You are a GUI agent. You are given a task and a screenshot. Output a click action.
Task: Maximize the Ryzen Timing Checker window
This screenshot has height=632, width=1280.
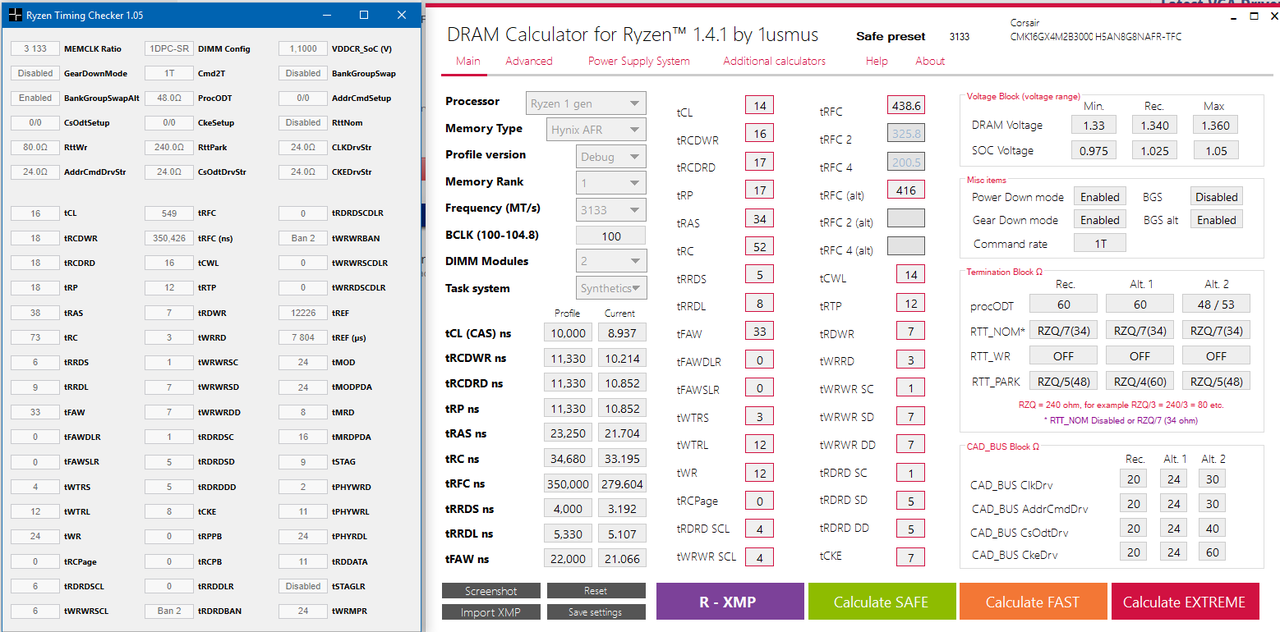[363, 15]
